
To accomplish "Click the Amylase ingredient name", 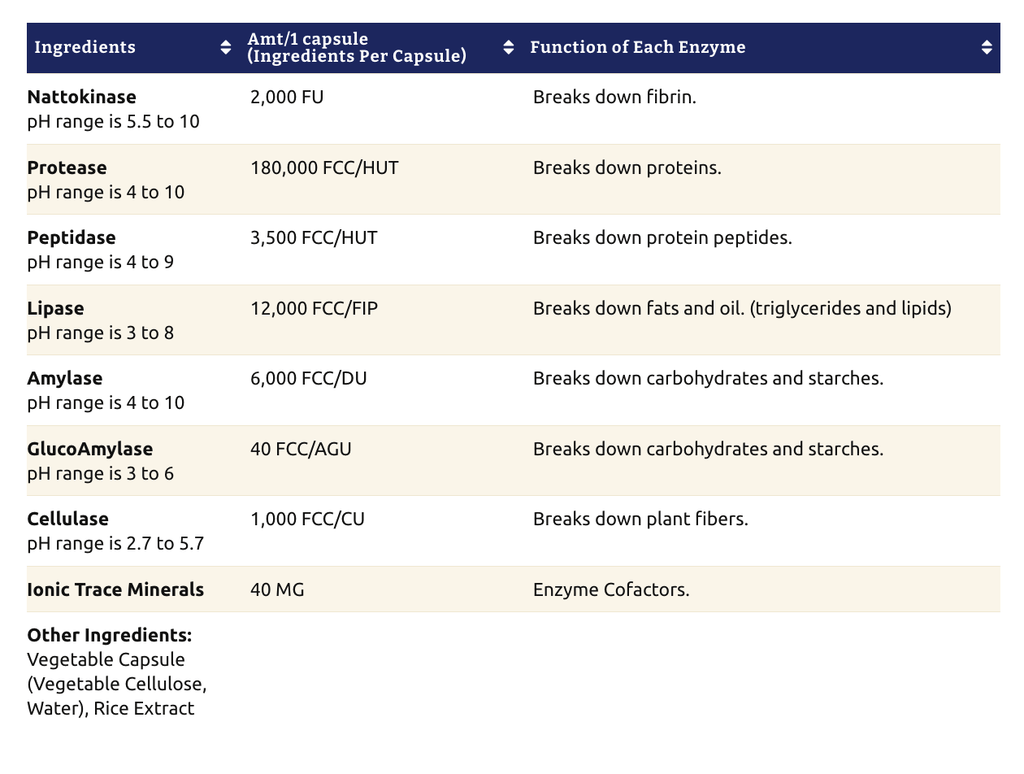I will pos(65,378).
